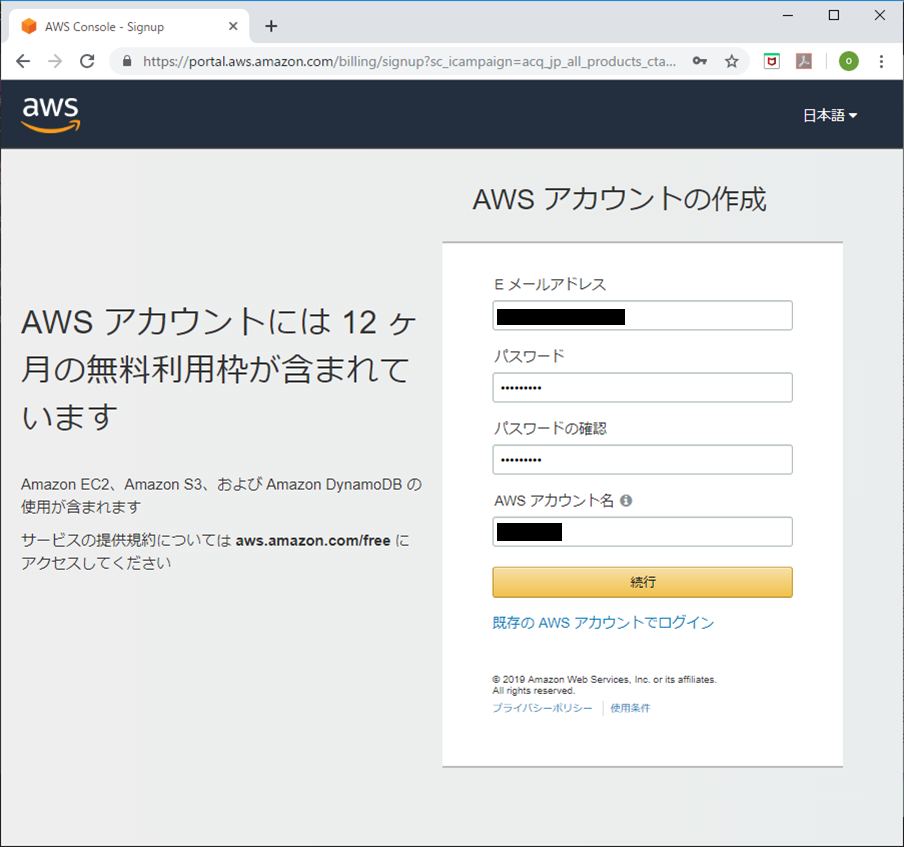This screenshot has width=904, height=847.
Task: Click the info icon next to AWS アカウント名
Action: point(626,500)
